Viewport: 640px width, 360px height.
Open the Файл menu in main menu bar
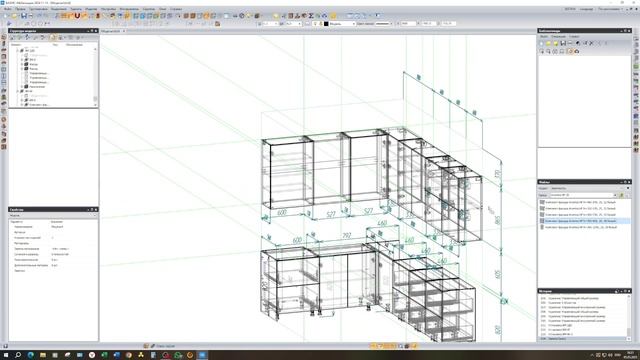[x=7, y=9]
